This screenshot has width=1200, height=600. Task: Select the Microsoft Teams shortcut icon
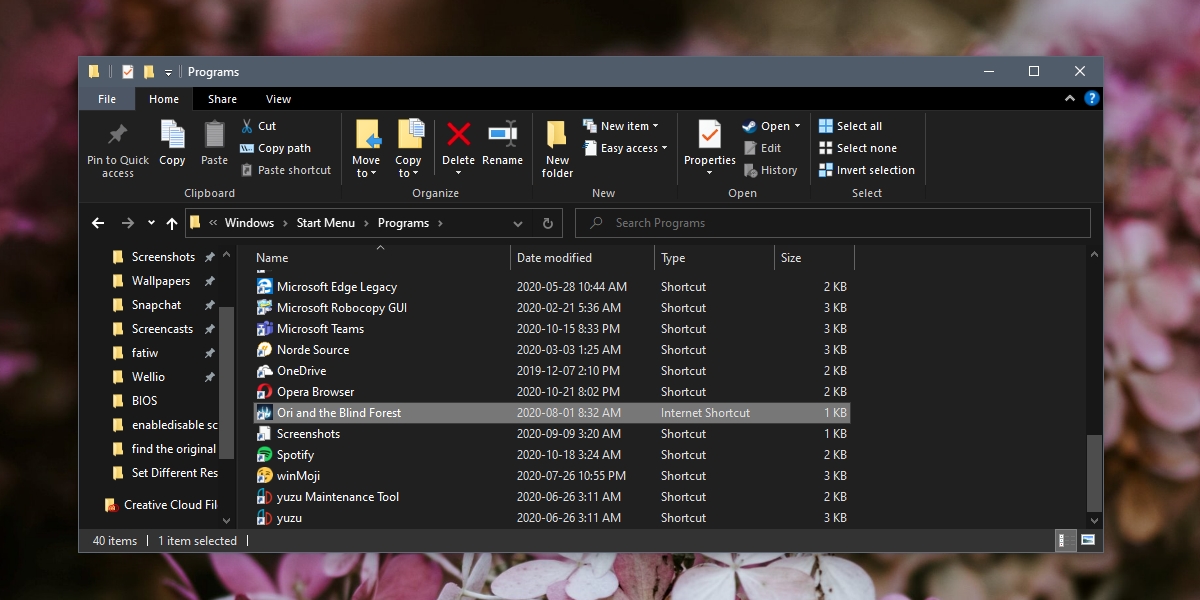point(264,329)
